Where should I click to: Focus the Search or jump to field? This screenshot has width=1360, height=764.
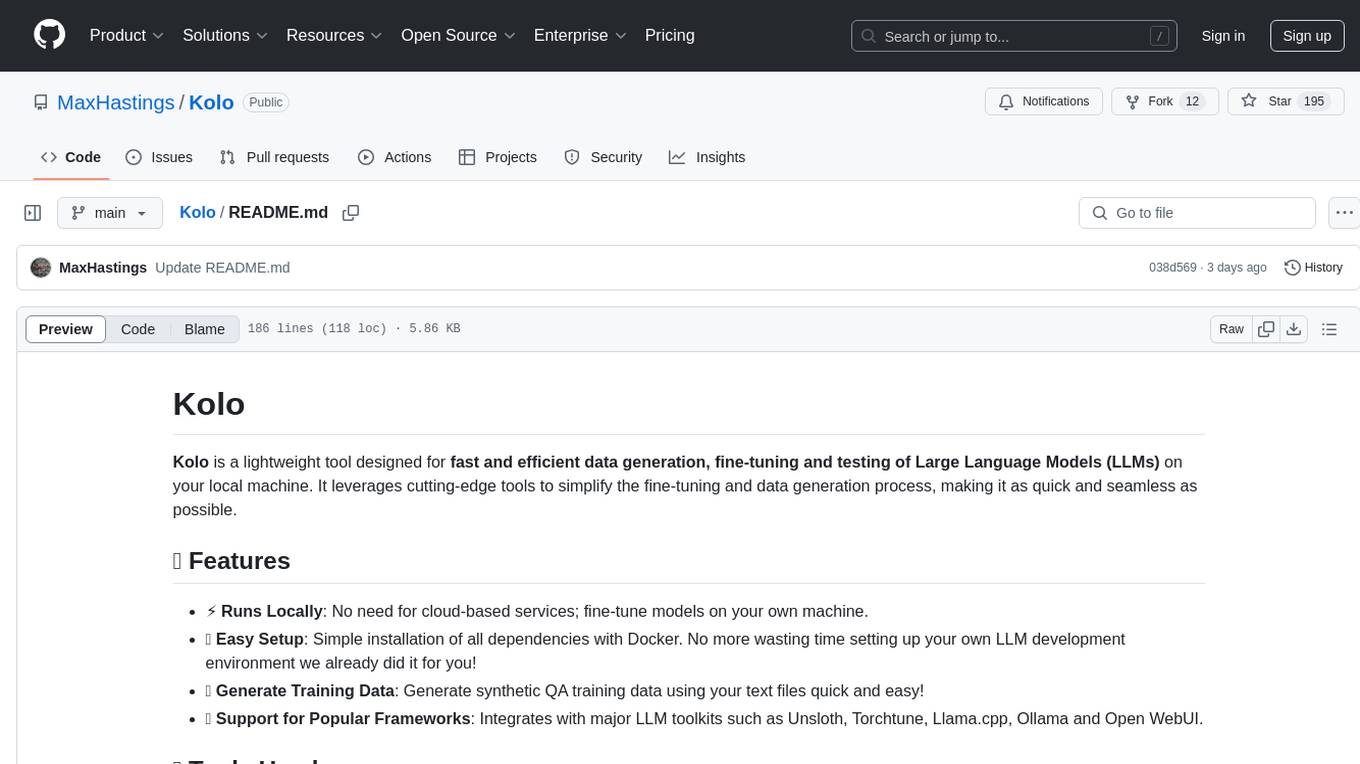1014,36
